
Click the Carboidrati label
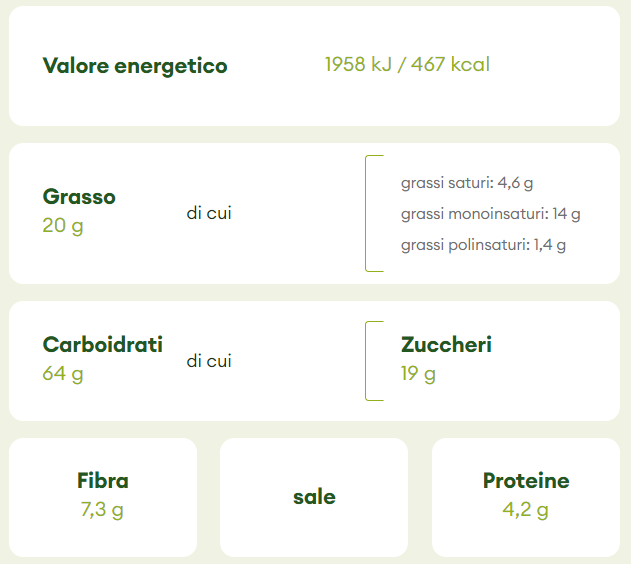click(103, 345)
